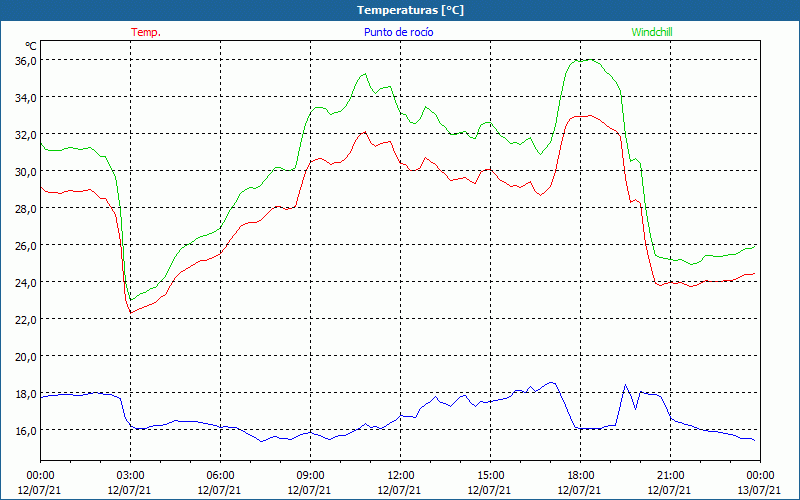The image size is (800, 500).
Task: Click the 16,0 y-axis value
Action: tap(26, 430)
